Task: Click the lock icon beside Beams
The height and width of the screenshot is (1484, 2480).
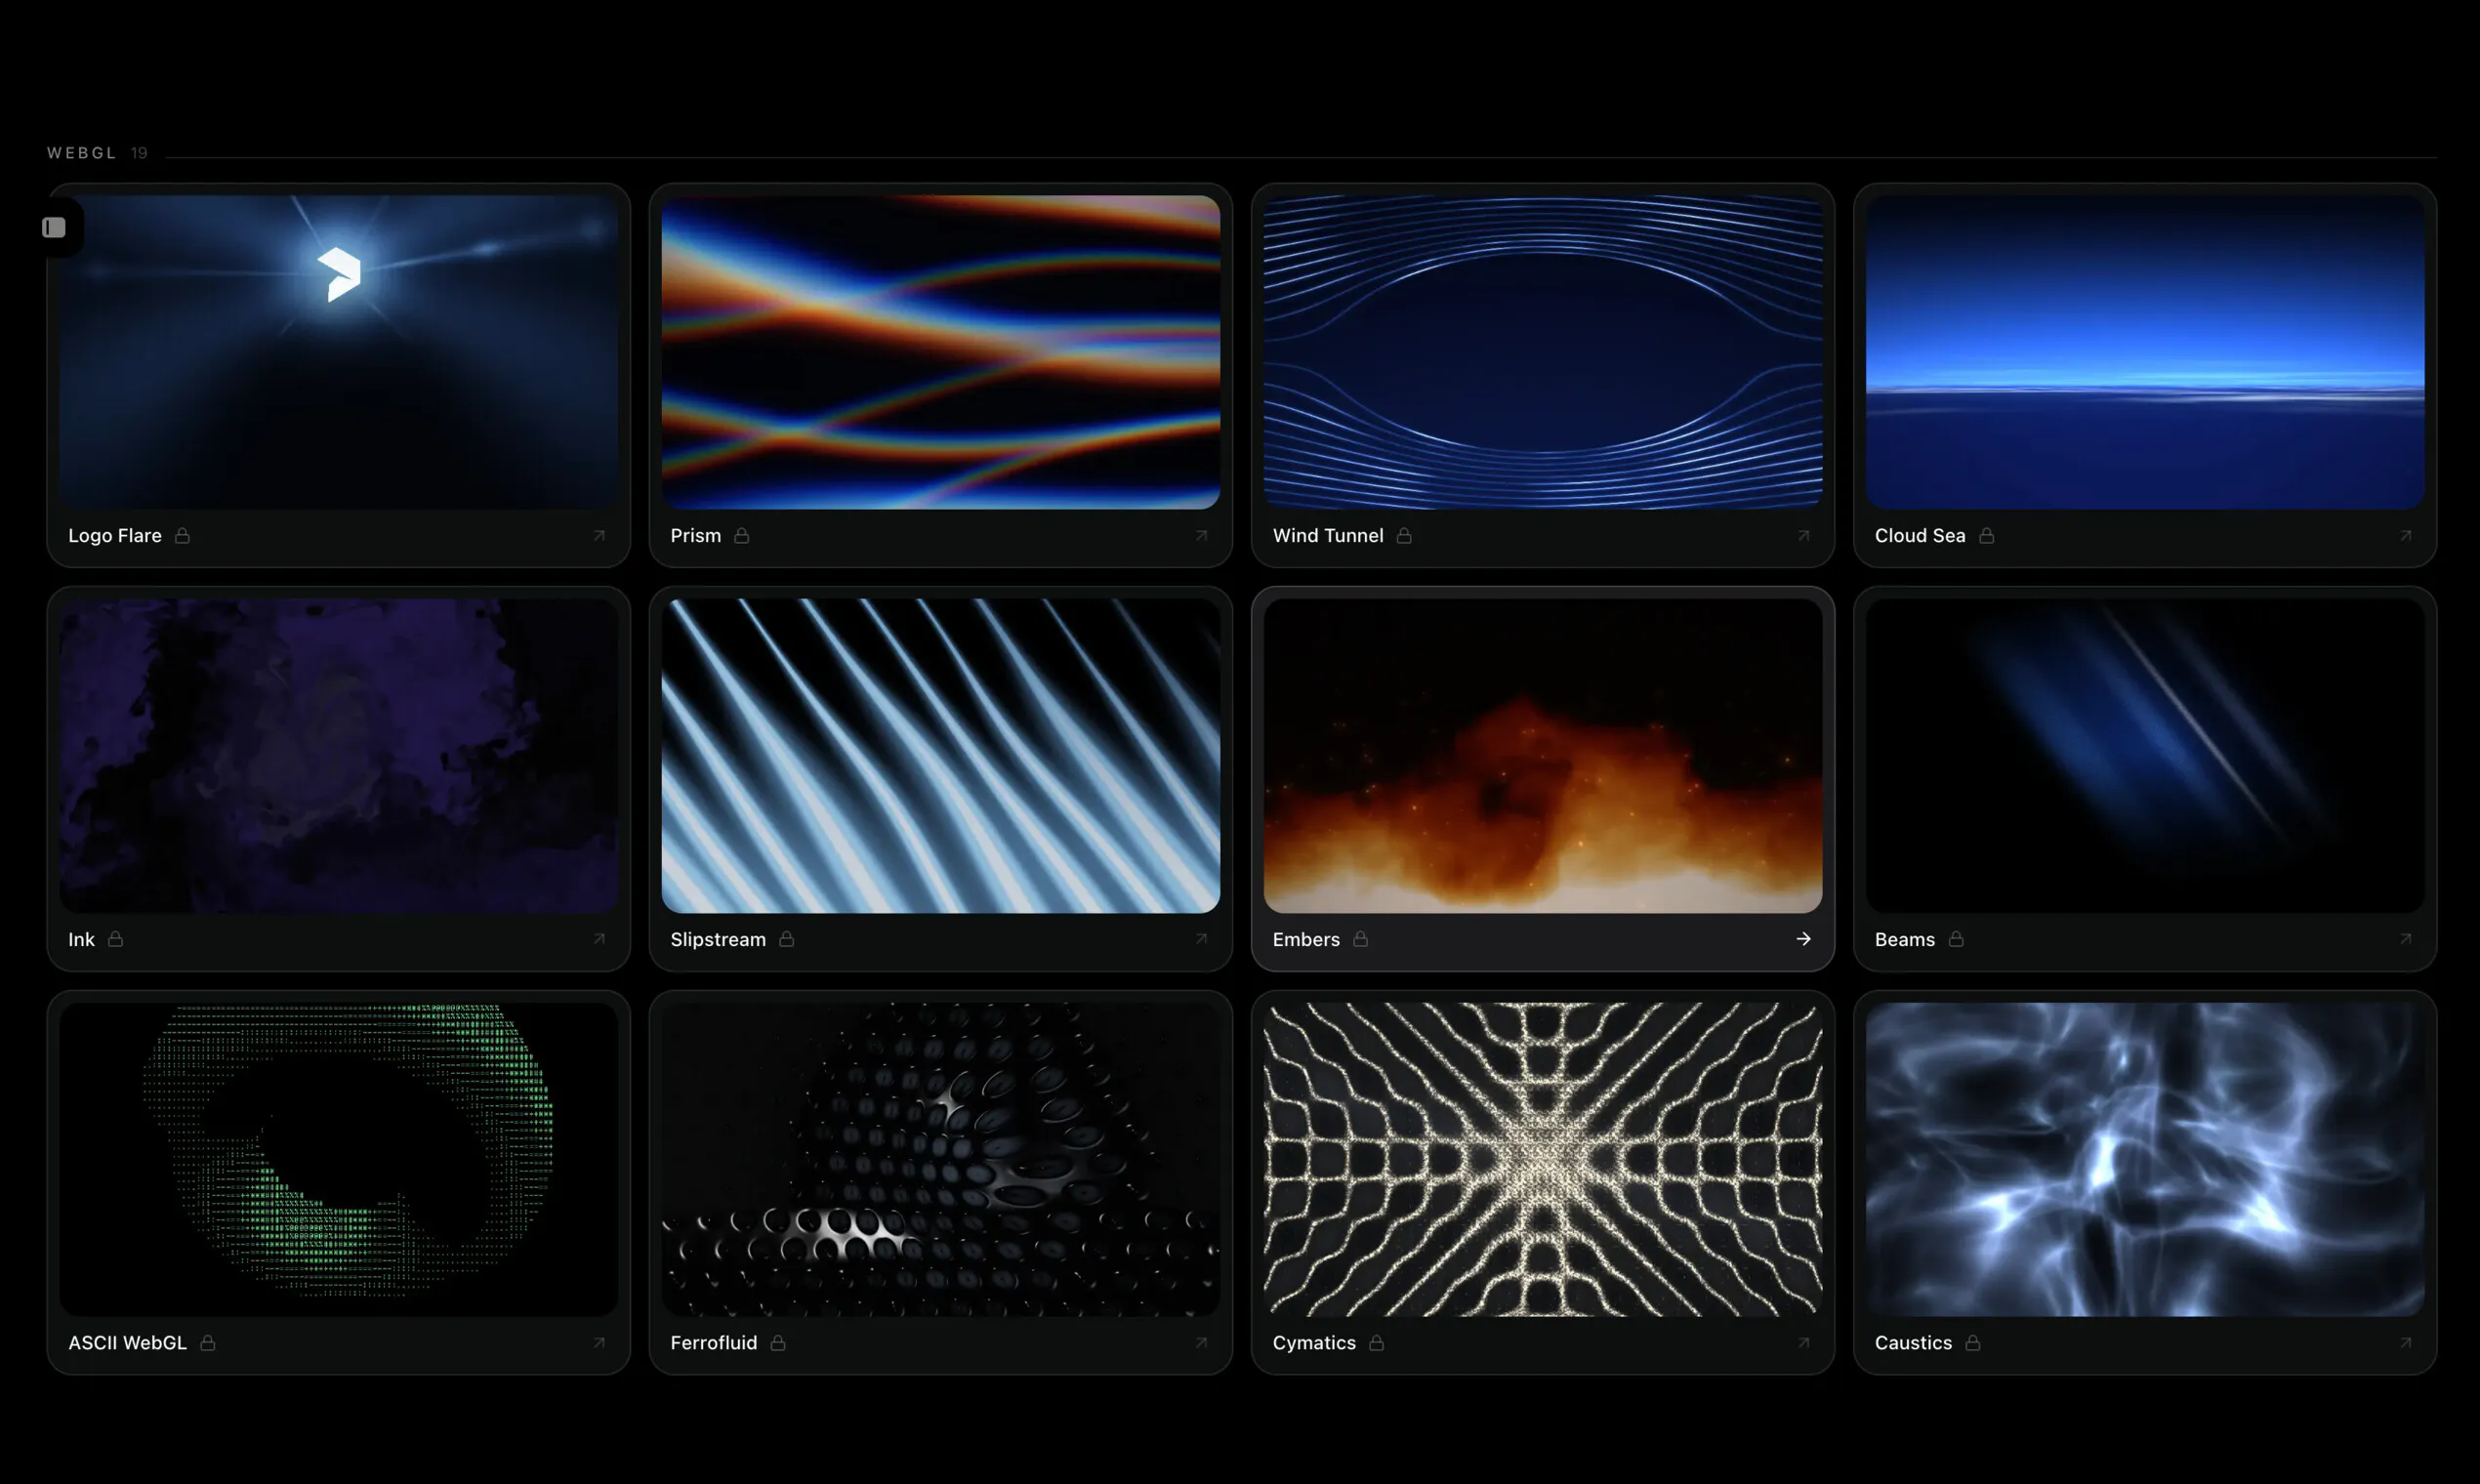Action: pyautogui.click(x=1956, y=939)
